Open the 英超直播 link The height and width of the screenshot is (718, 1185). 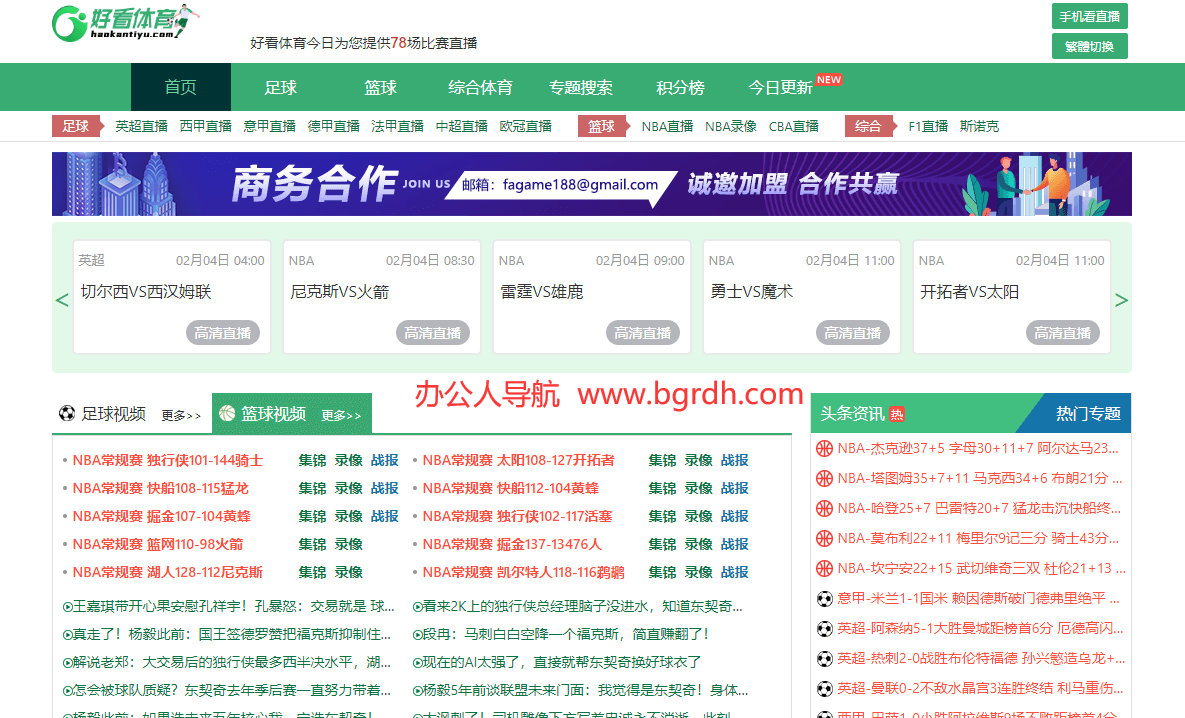tap(141, 126)
